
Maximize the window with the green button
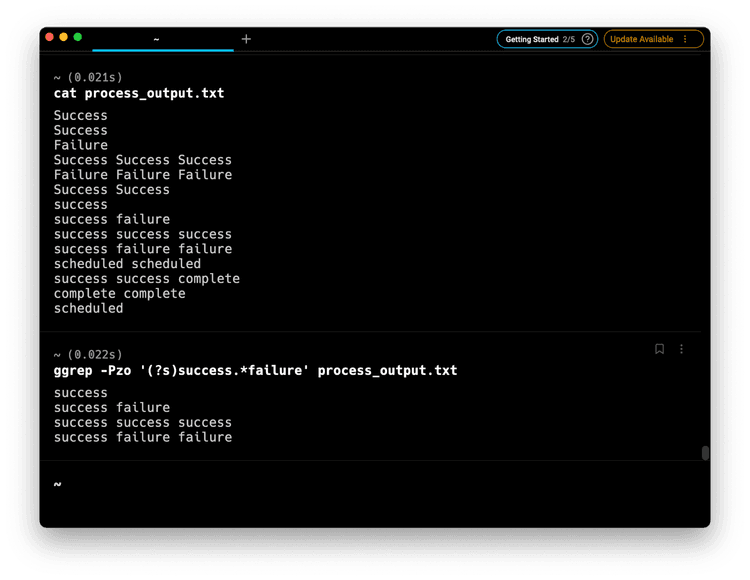point(78,37)
